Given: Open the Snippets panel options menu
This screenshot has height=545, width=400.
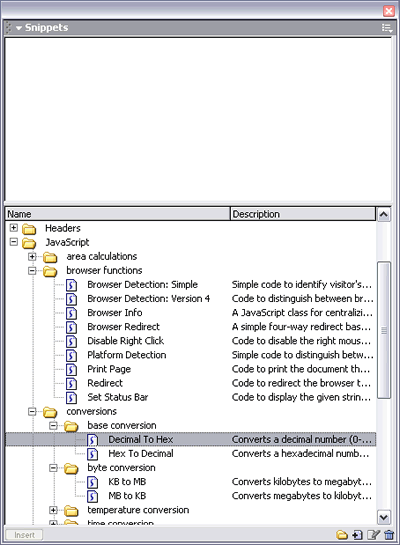Looking at the screenshot, I should [387, 28].
